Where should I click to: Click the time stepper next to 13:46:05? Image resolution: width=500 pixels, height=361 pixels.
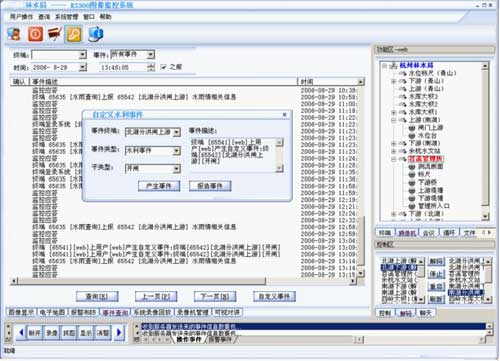(x=151, y=67)
